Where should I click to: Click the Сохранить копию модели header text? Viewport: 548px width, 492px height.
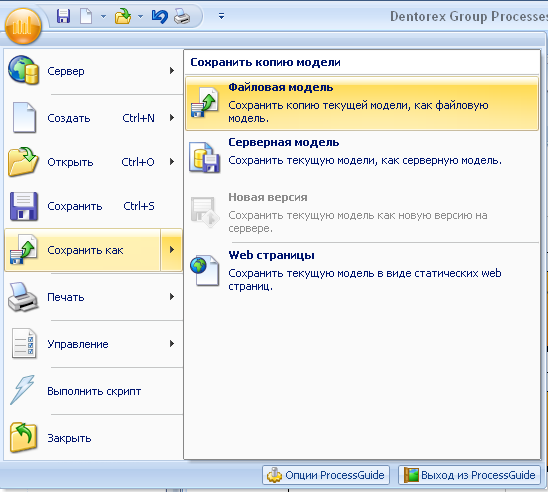(265, 62)
